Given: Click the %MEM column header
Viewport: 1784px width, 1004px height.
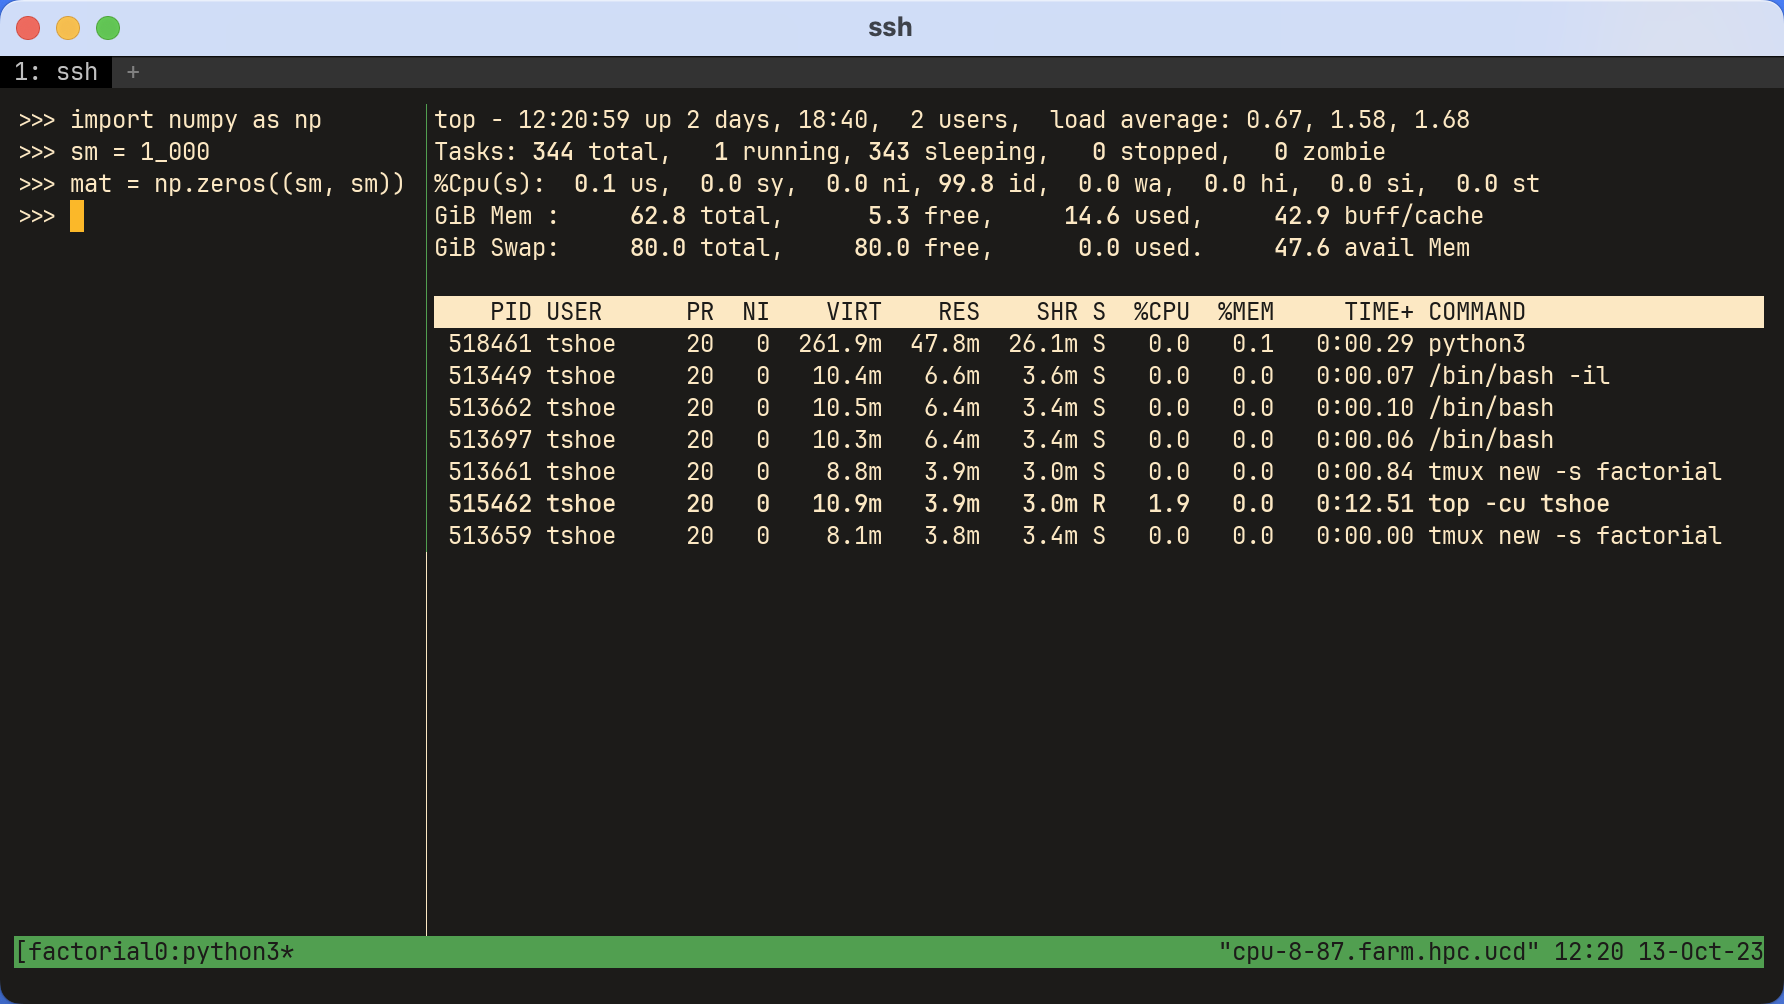Looking at the screenshot, I should click(x=1246, y=312).
